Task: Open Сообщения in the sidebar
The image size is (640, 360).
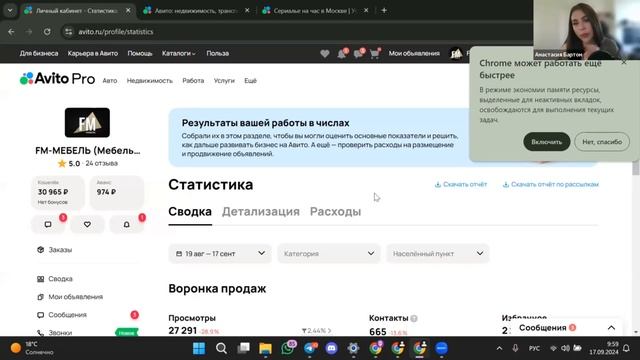Action: (x=67, y=315)
